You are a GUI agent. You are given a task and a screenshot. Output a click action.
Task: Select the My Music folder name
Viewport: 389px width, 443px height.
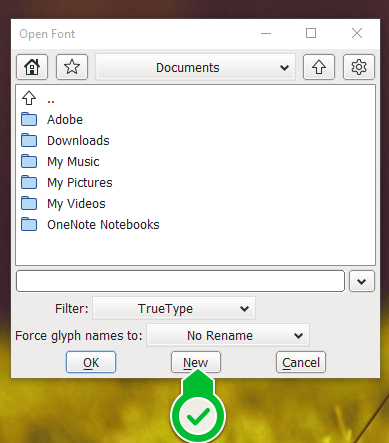(x=73, y=162)
